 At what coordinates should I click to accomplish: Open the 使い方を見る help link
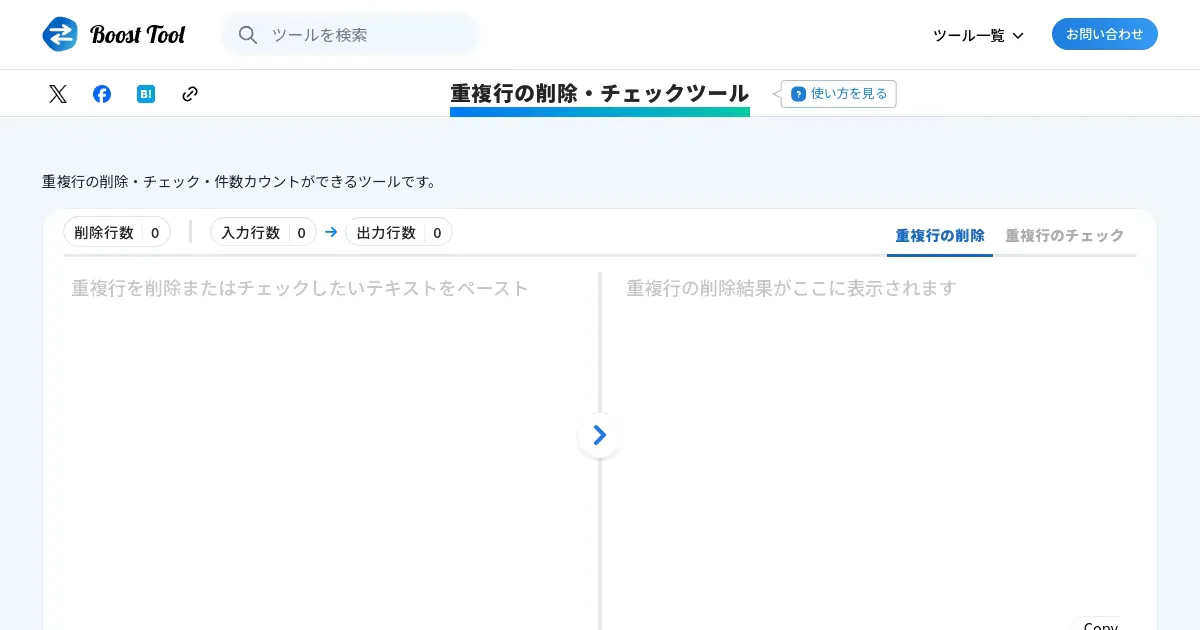[x=839, y=94]
